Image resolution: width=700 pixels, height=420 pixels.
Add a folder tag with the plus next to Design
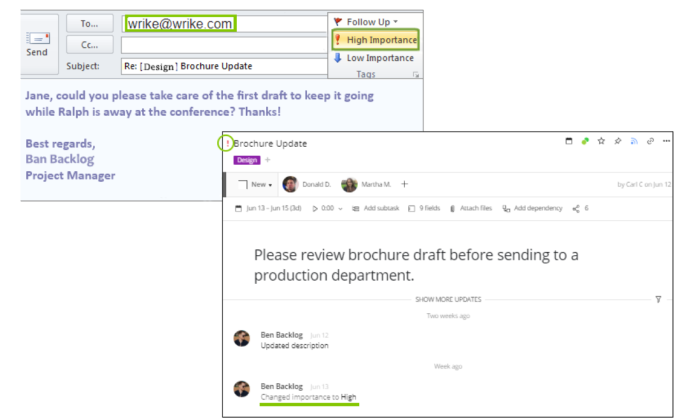[x=268, y=160]
